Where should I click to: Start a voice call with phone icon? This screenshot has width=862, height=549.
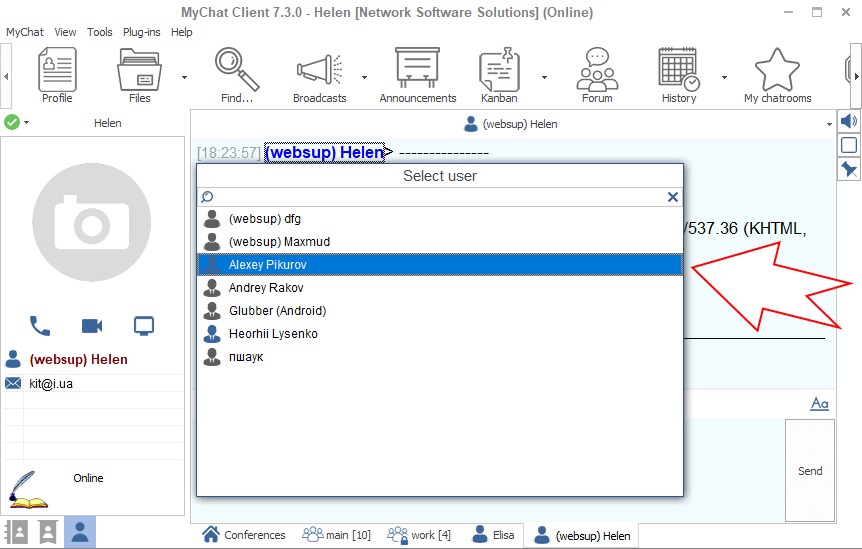click(40, 326)
